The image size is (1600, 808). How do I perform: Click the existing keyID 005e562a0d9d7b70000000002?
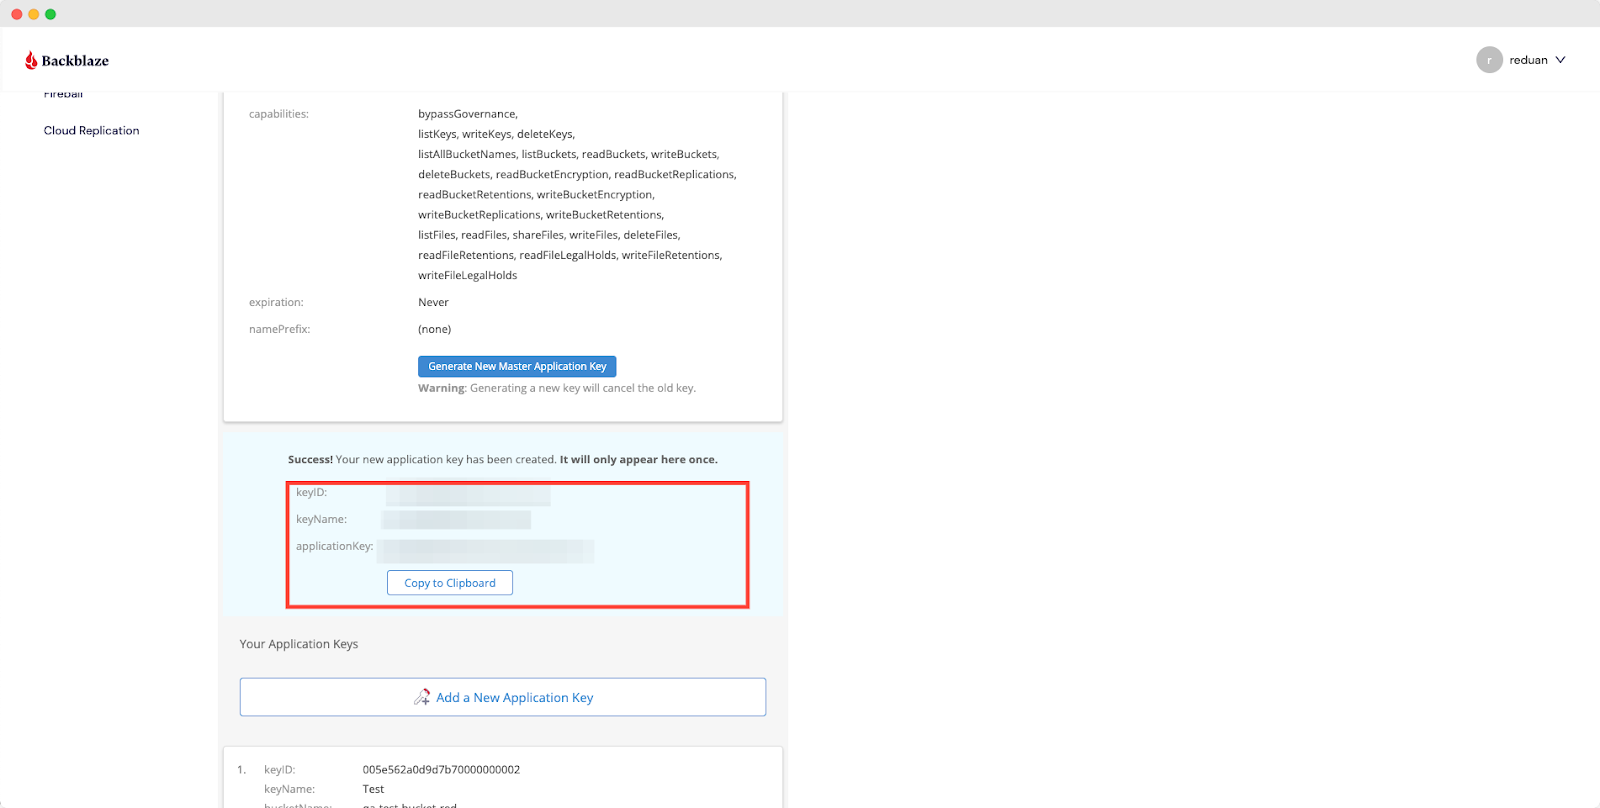441,770
